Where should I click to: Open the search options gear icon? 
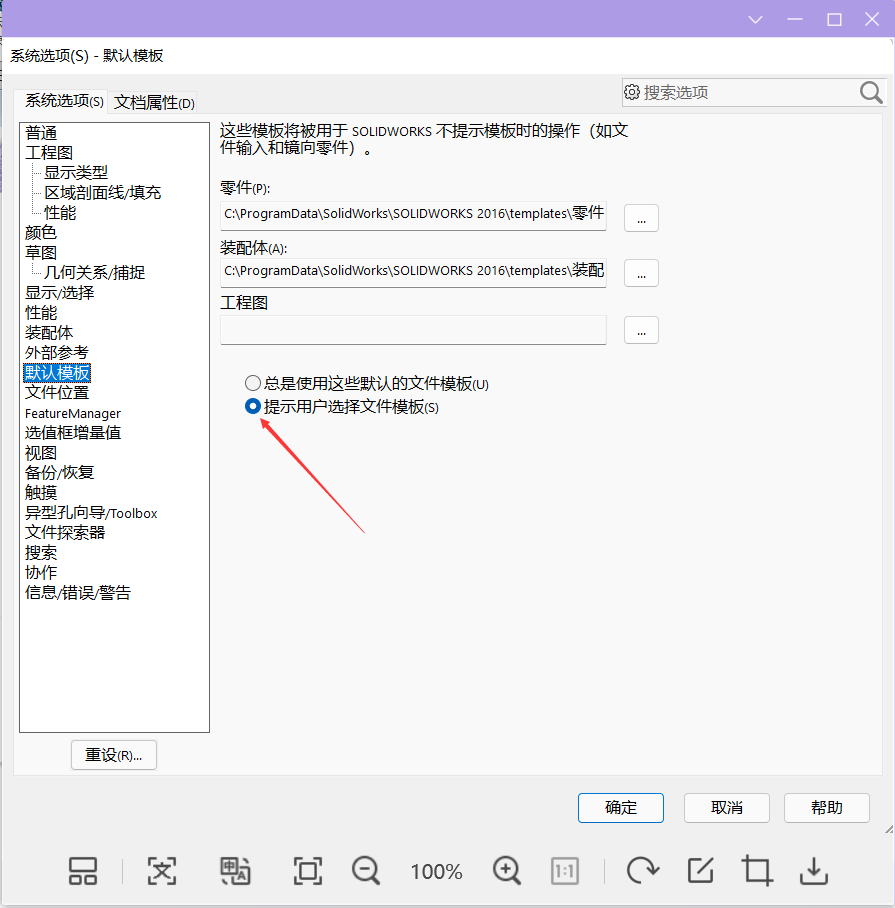633,92
